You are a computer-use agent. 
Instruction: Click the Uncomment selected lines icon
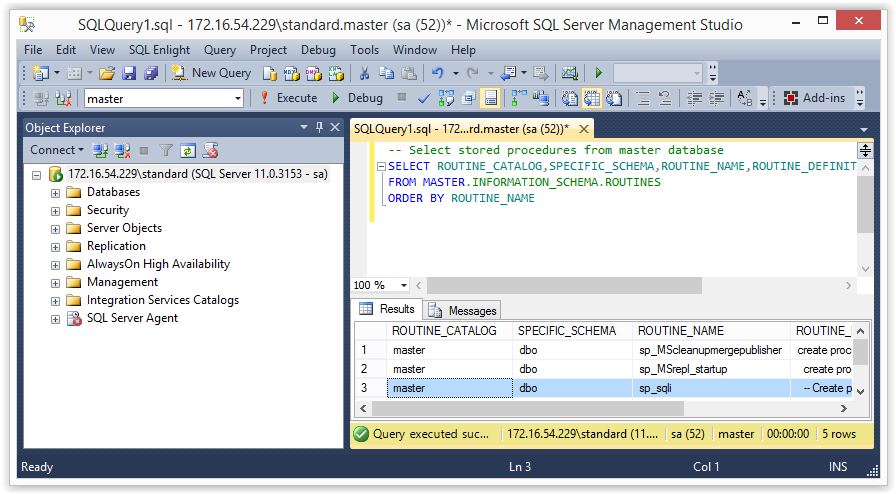pos(665,98)
